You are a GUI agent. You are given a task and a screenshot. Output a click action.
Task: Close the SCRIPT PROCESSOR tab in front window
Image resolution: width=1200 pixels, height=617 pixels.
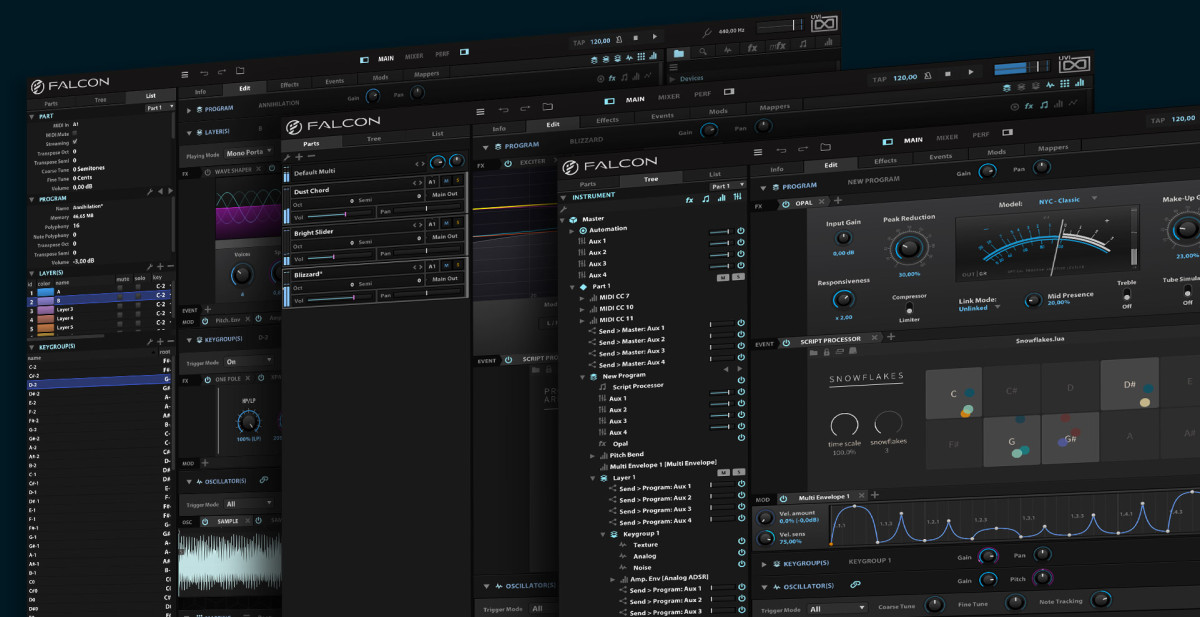(874, 339)
